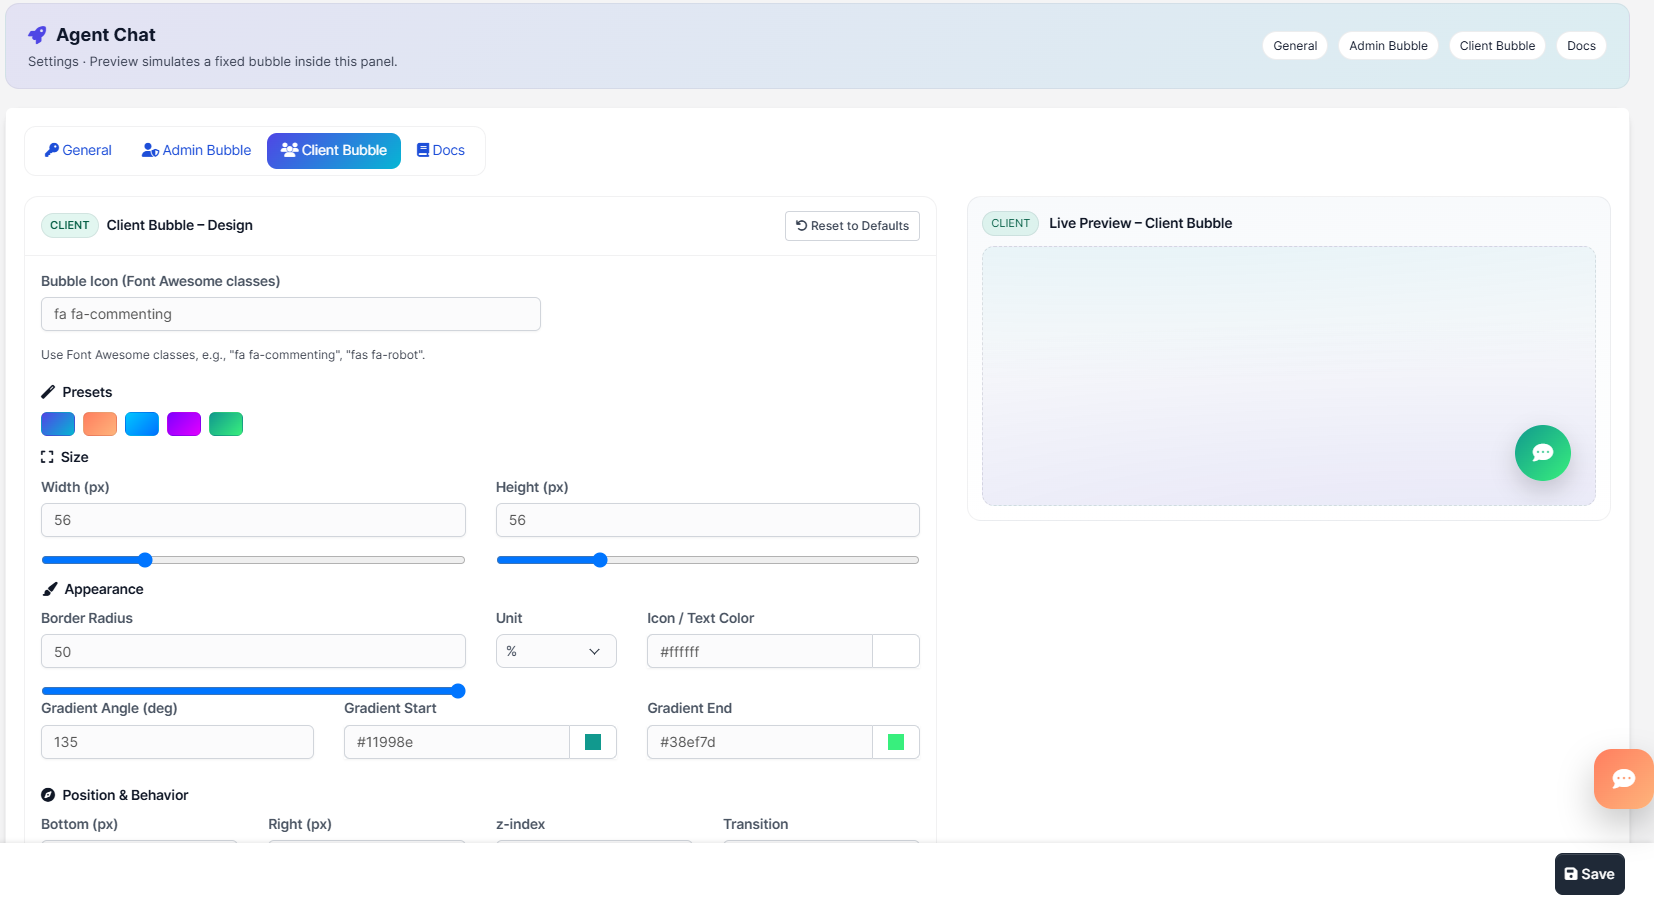Switch to the Admin Bubble tab
The image size is (1654, 900).
196,150
